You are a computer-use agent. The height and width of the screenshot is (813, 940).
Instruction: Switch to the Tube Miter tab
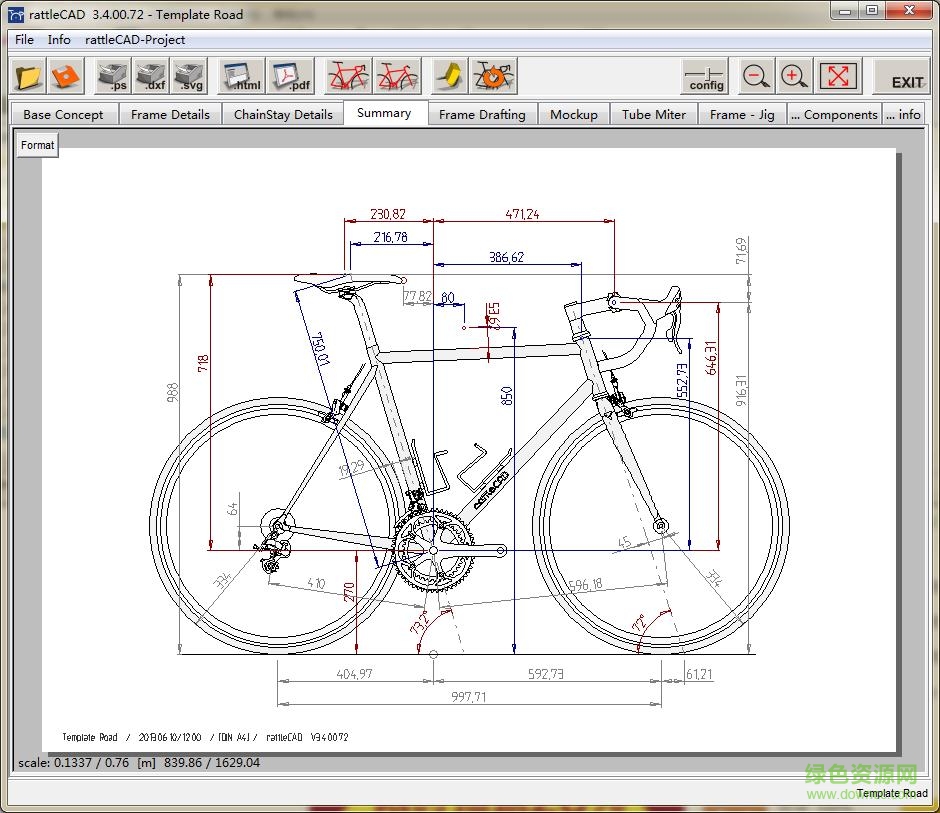[x=654, y=114]
